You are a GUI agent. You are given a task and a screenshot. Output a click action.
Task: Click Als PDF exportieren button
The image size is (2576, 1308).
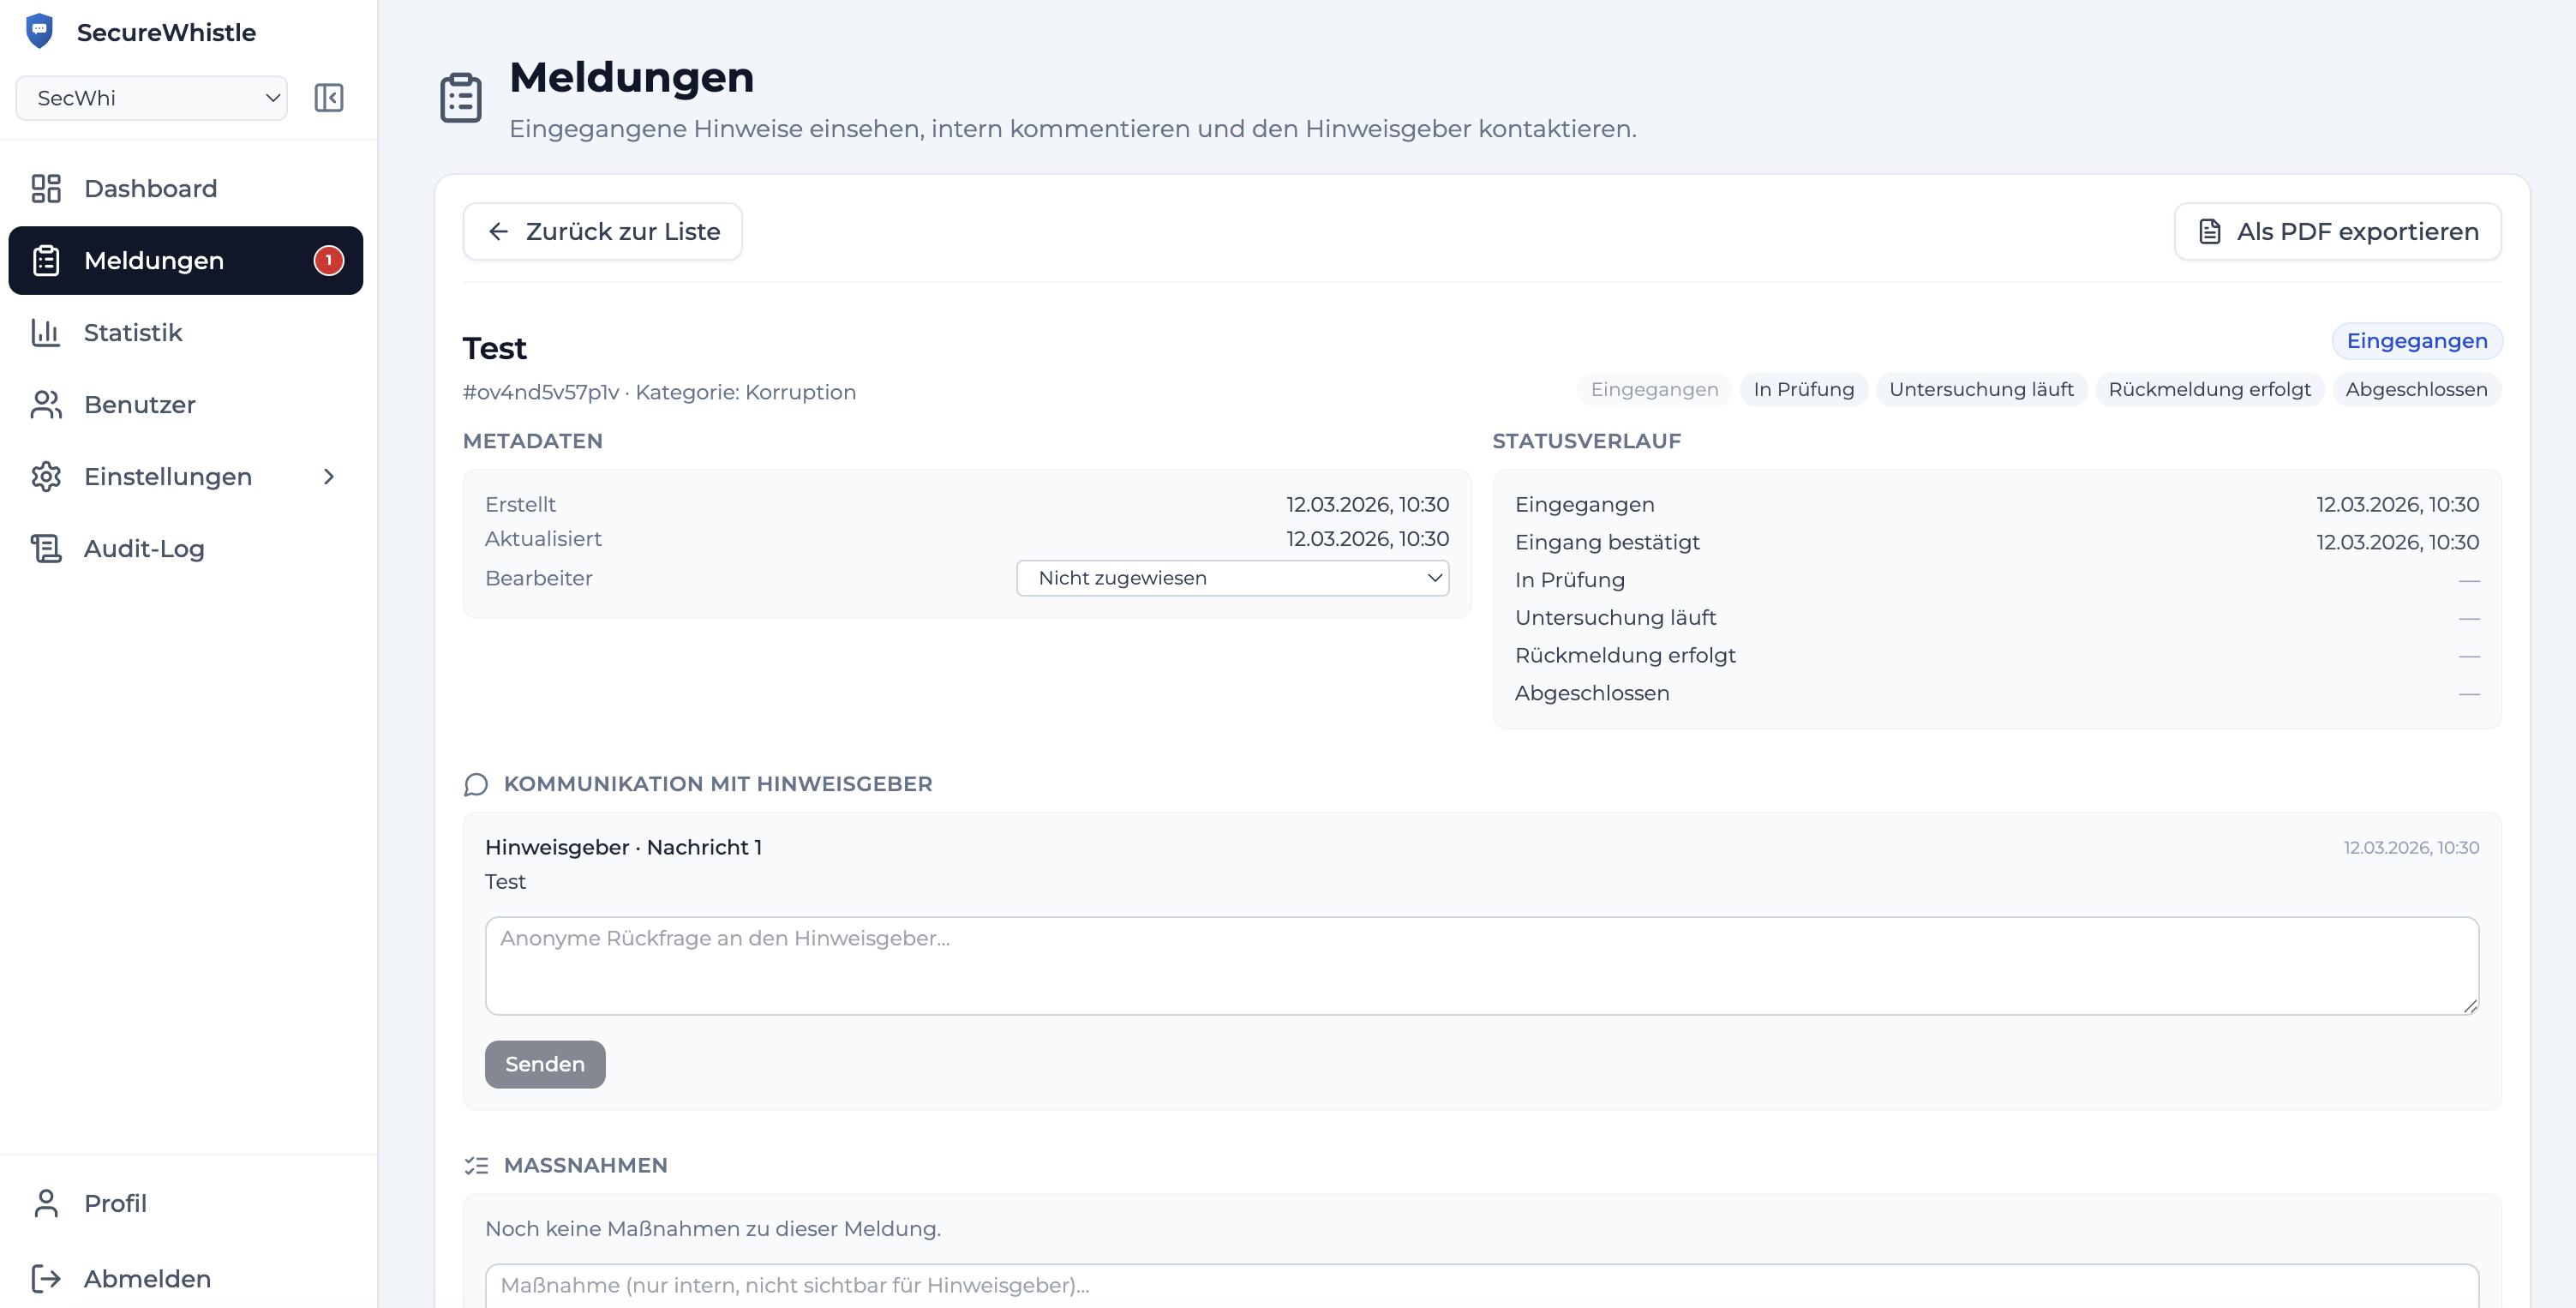2337,231
